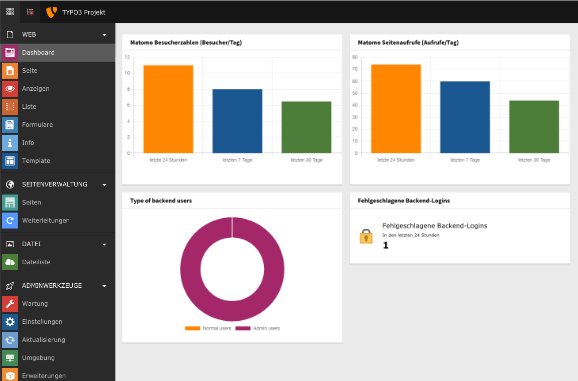Image resolution: width=578 pixels, height=381 pixels.
Task: Click the padlock icon in failed logins widget
Action: coord(366,237)
